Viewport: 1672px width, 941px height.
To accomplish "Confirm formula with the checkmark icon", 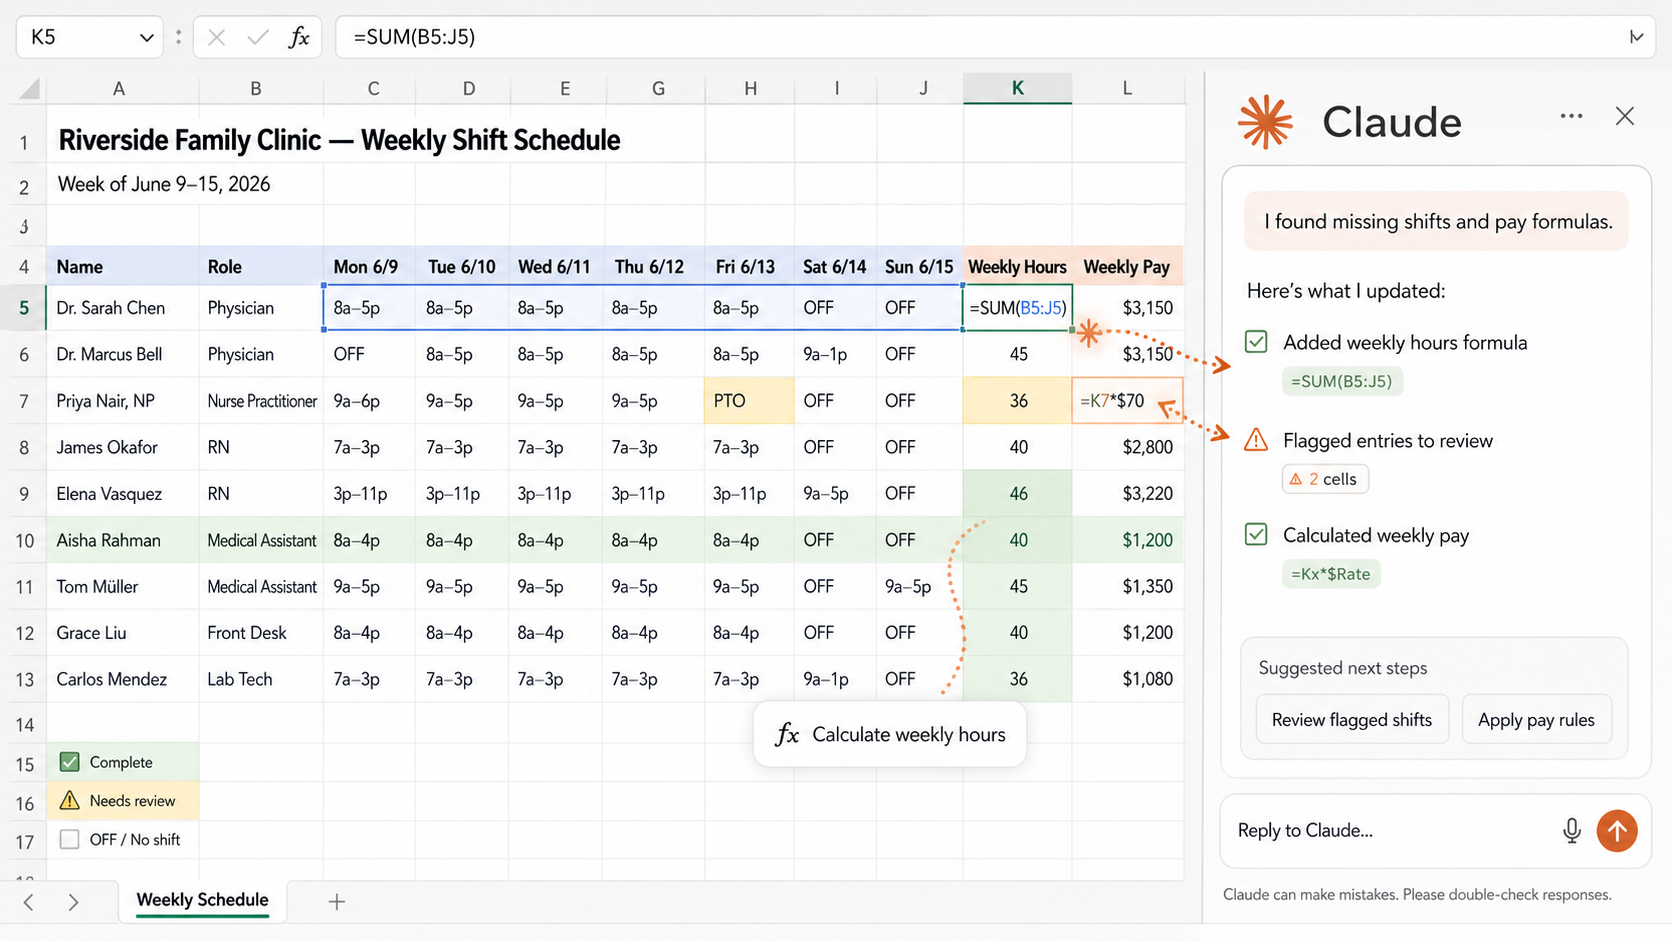I will tap(258, 38).
